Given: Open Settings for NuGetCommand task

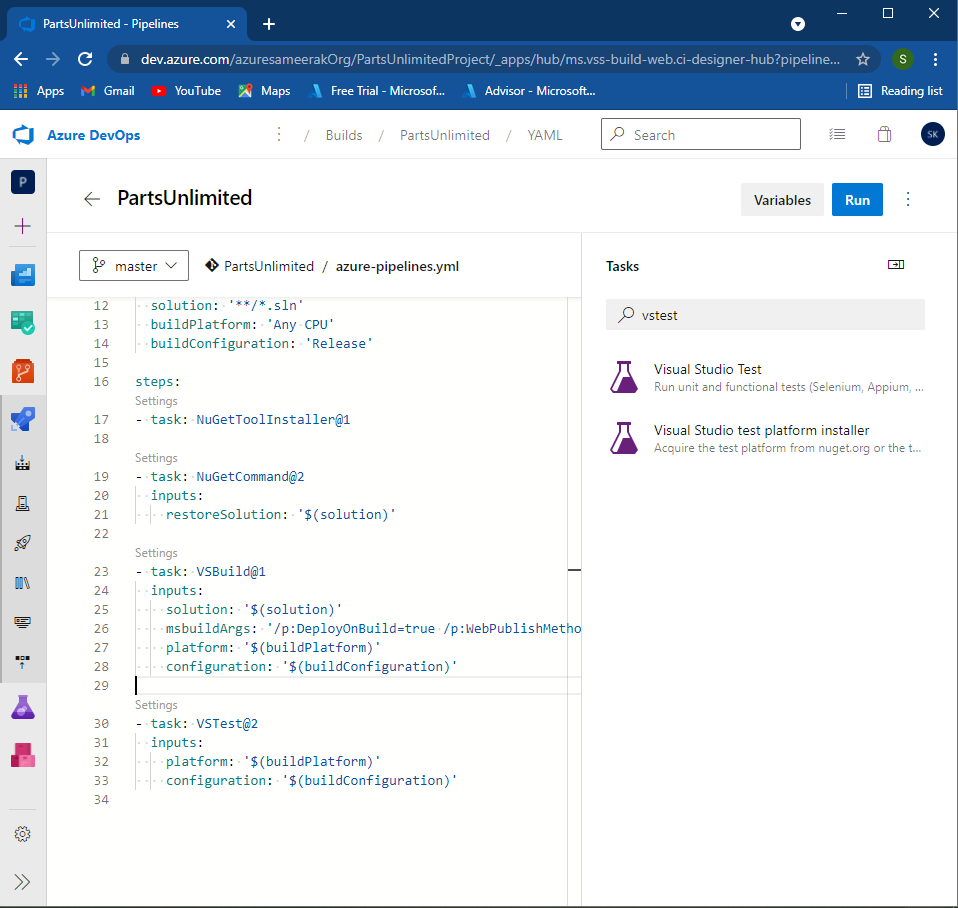Looking at the screenshot, I should pyautogui.click(x=156, y=458).
